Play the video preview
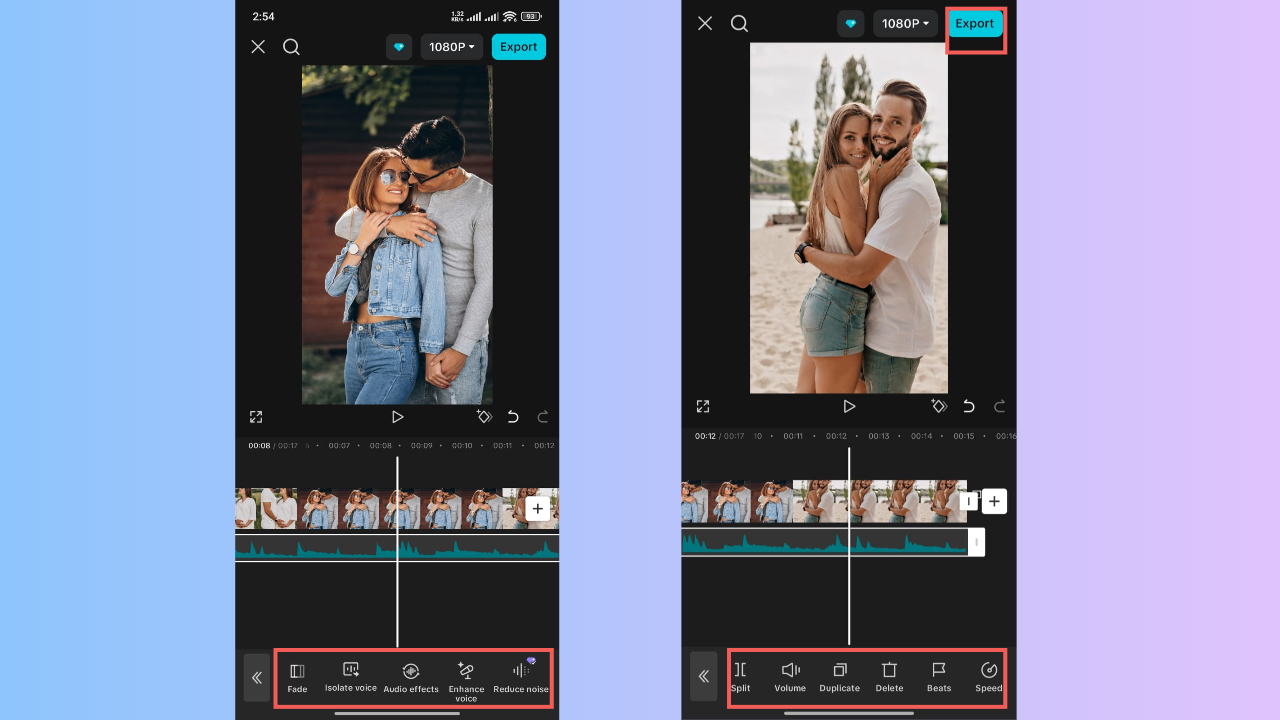The width and height of the screenshot is (1280, 720). (x=397, y=417)
